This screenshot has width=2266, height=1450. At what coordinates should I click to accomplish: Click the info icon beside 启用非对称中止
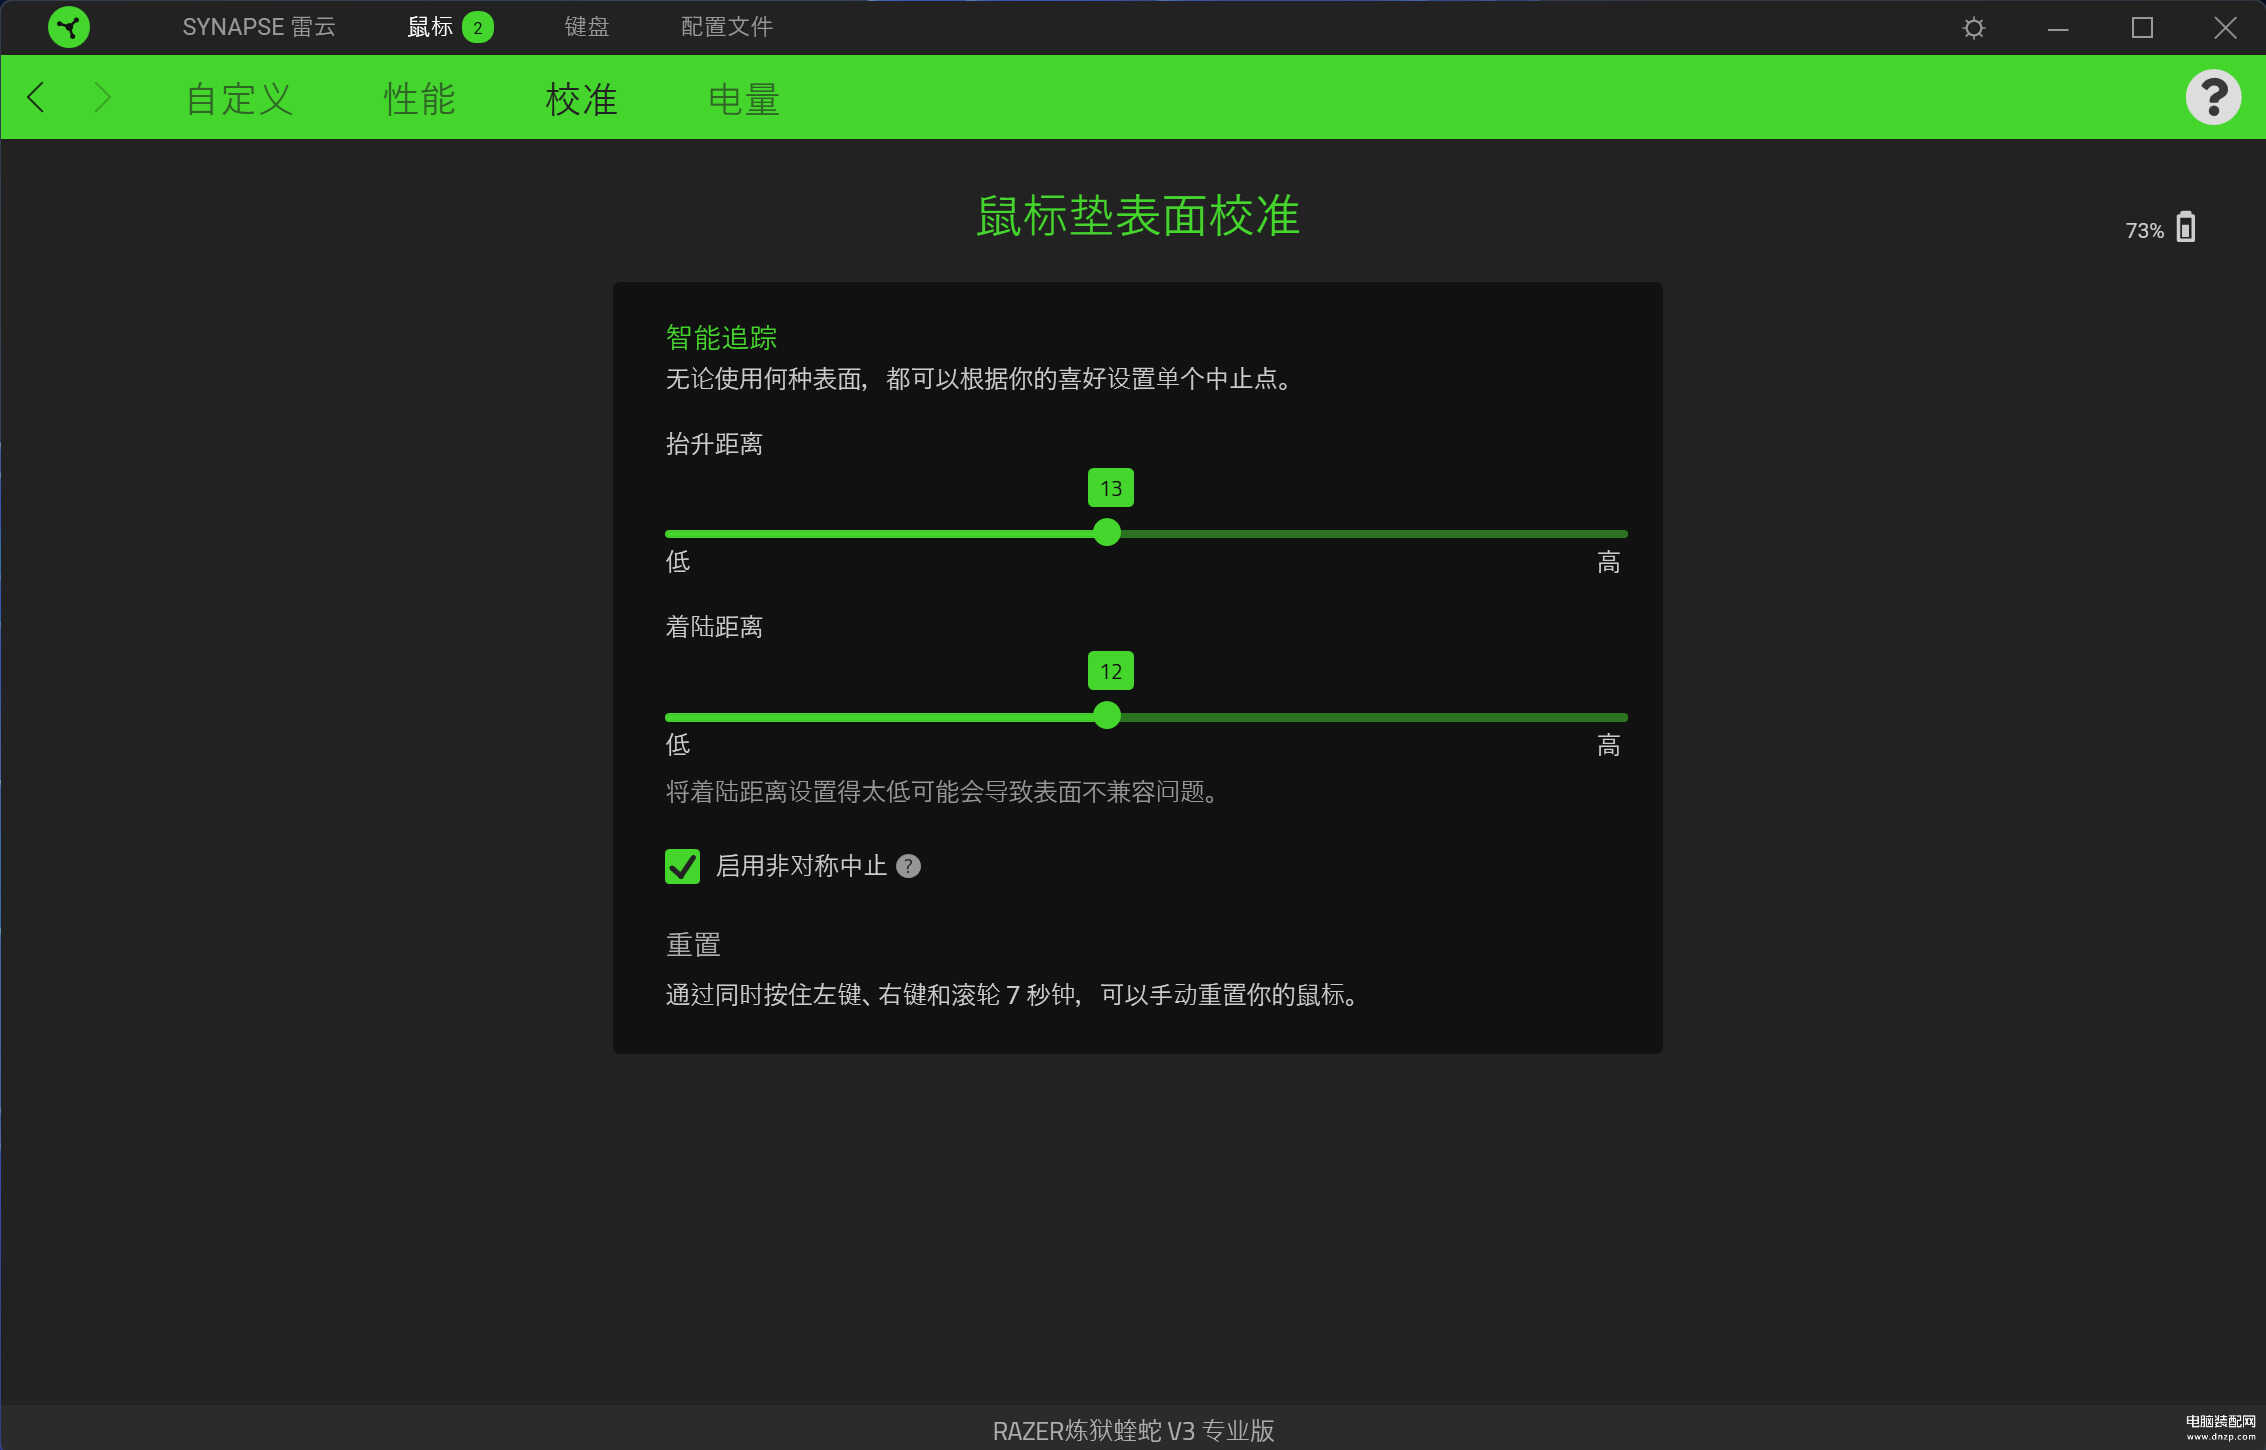tap(908, 866)
